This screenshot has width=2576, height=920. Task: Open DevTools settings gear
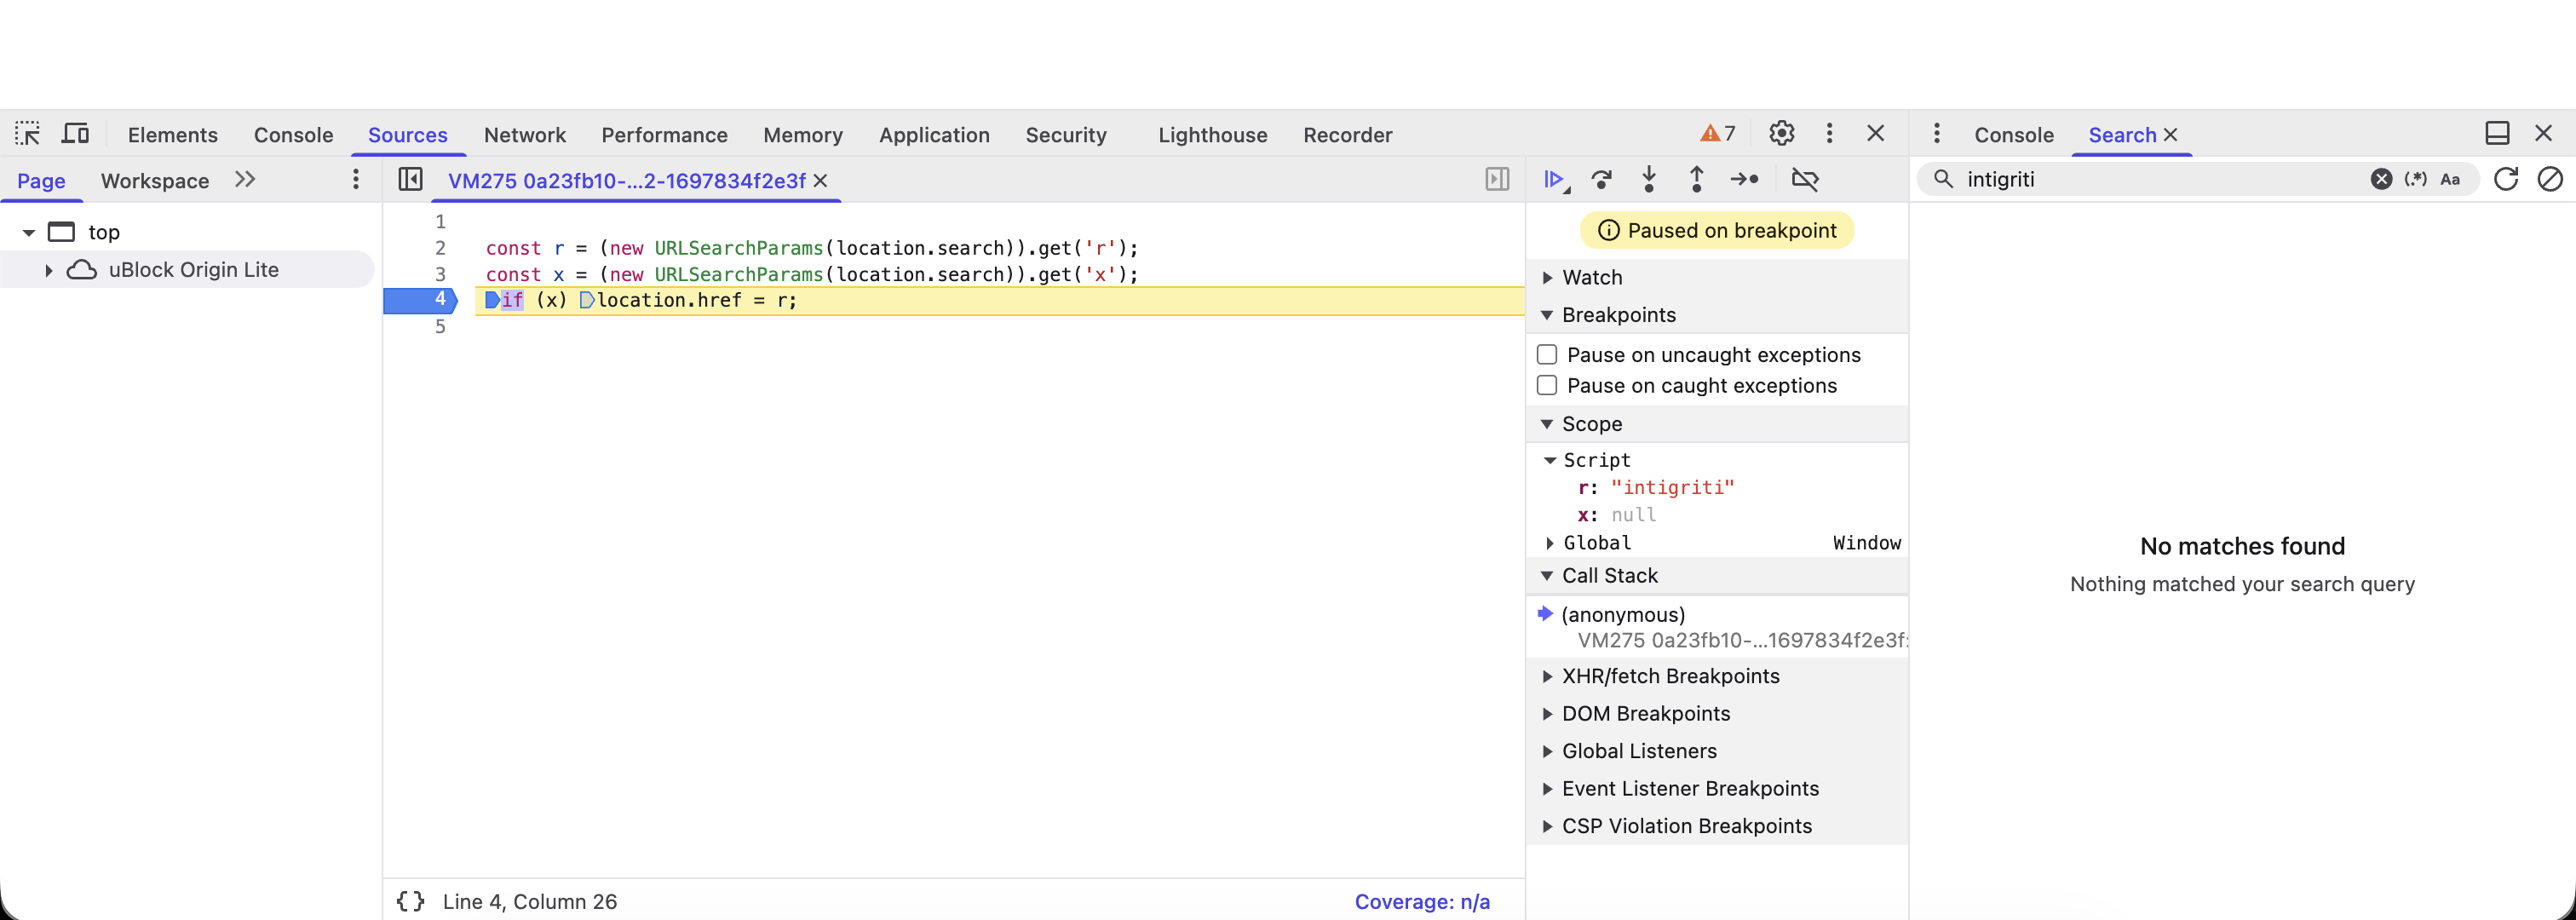pos(1782,133)
